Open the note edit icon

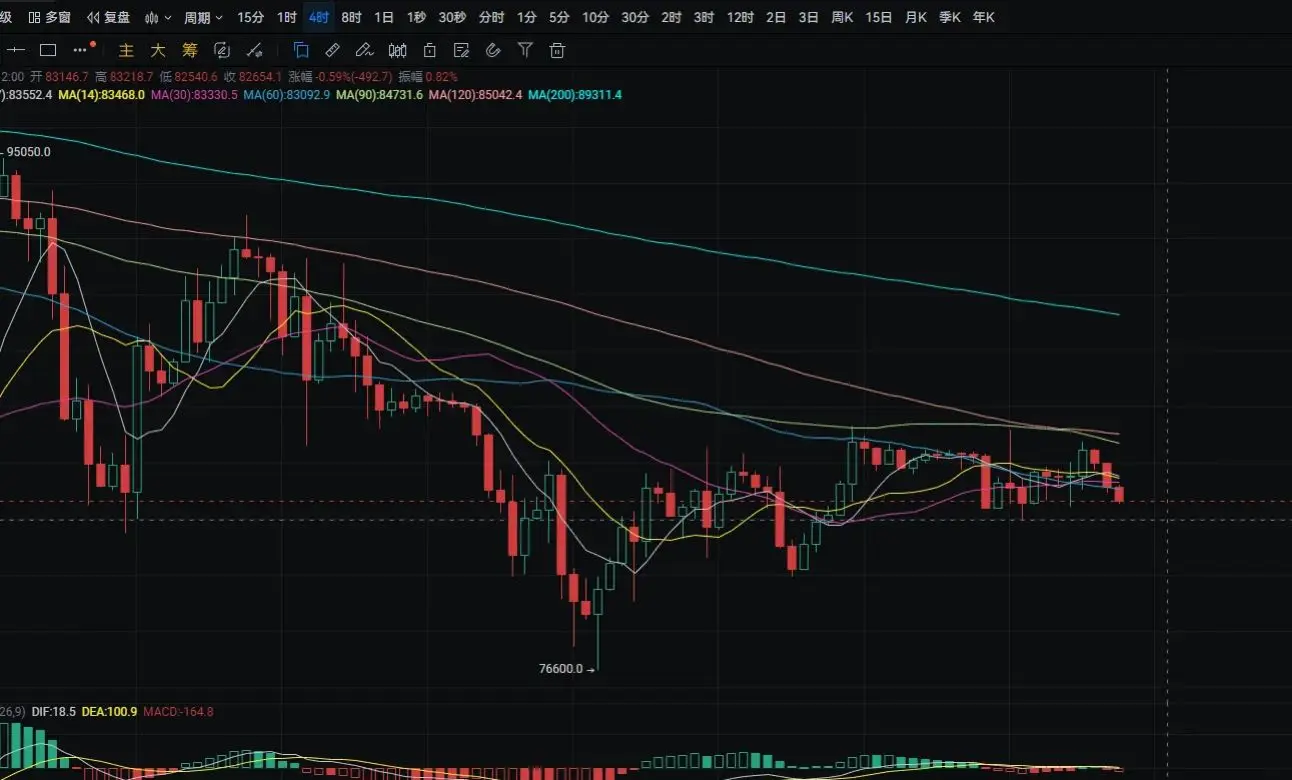(461, 50)
